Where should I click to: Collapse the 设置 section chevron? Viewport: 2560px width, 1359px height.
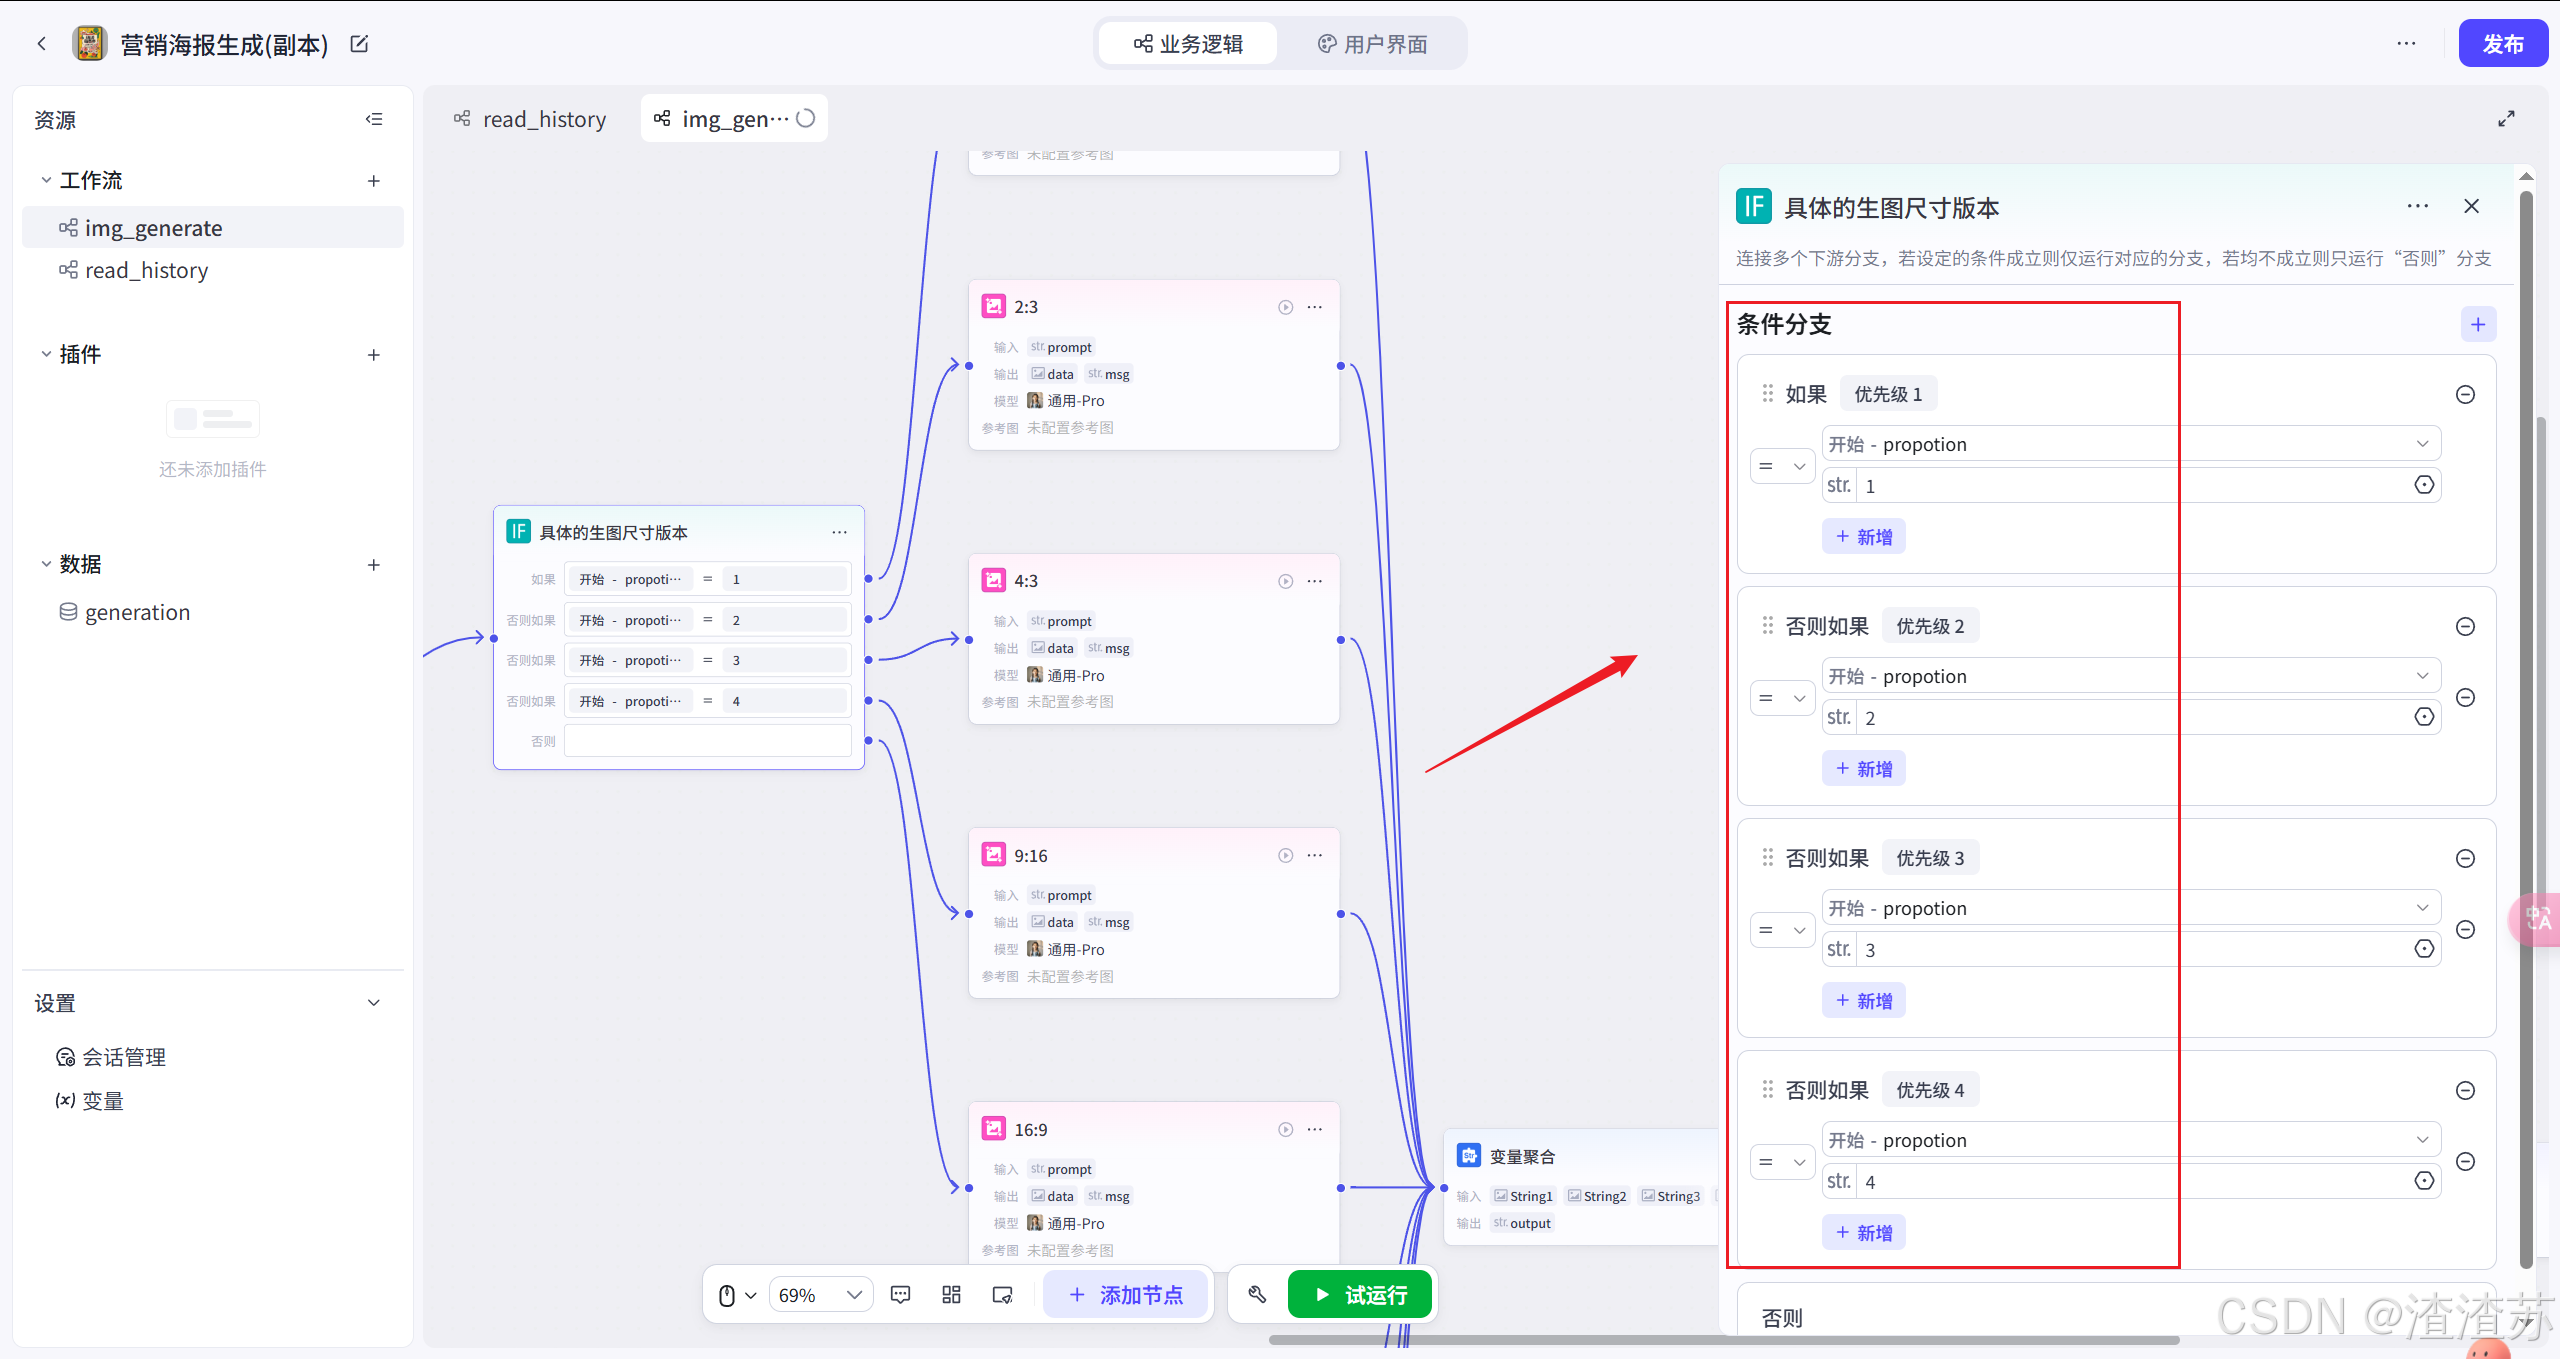tap(374, 1003)
